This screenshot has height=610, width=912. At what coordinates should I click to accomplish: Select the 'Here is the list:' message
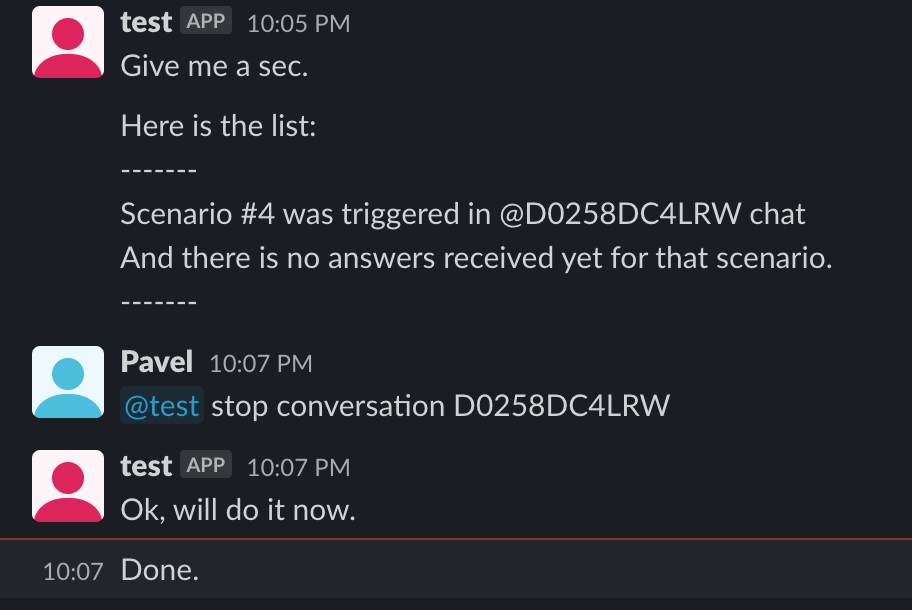[x=218, y=126]
